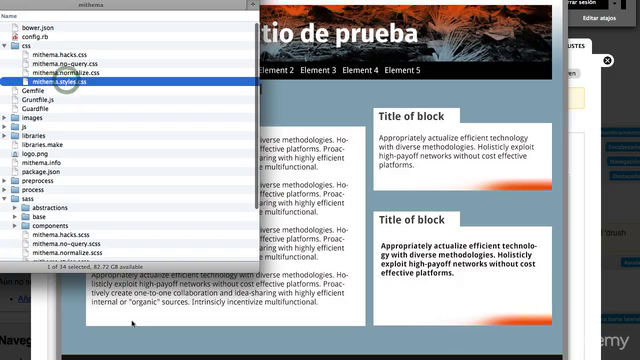Expand the components folder disclosure triangle

(15, 226)
